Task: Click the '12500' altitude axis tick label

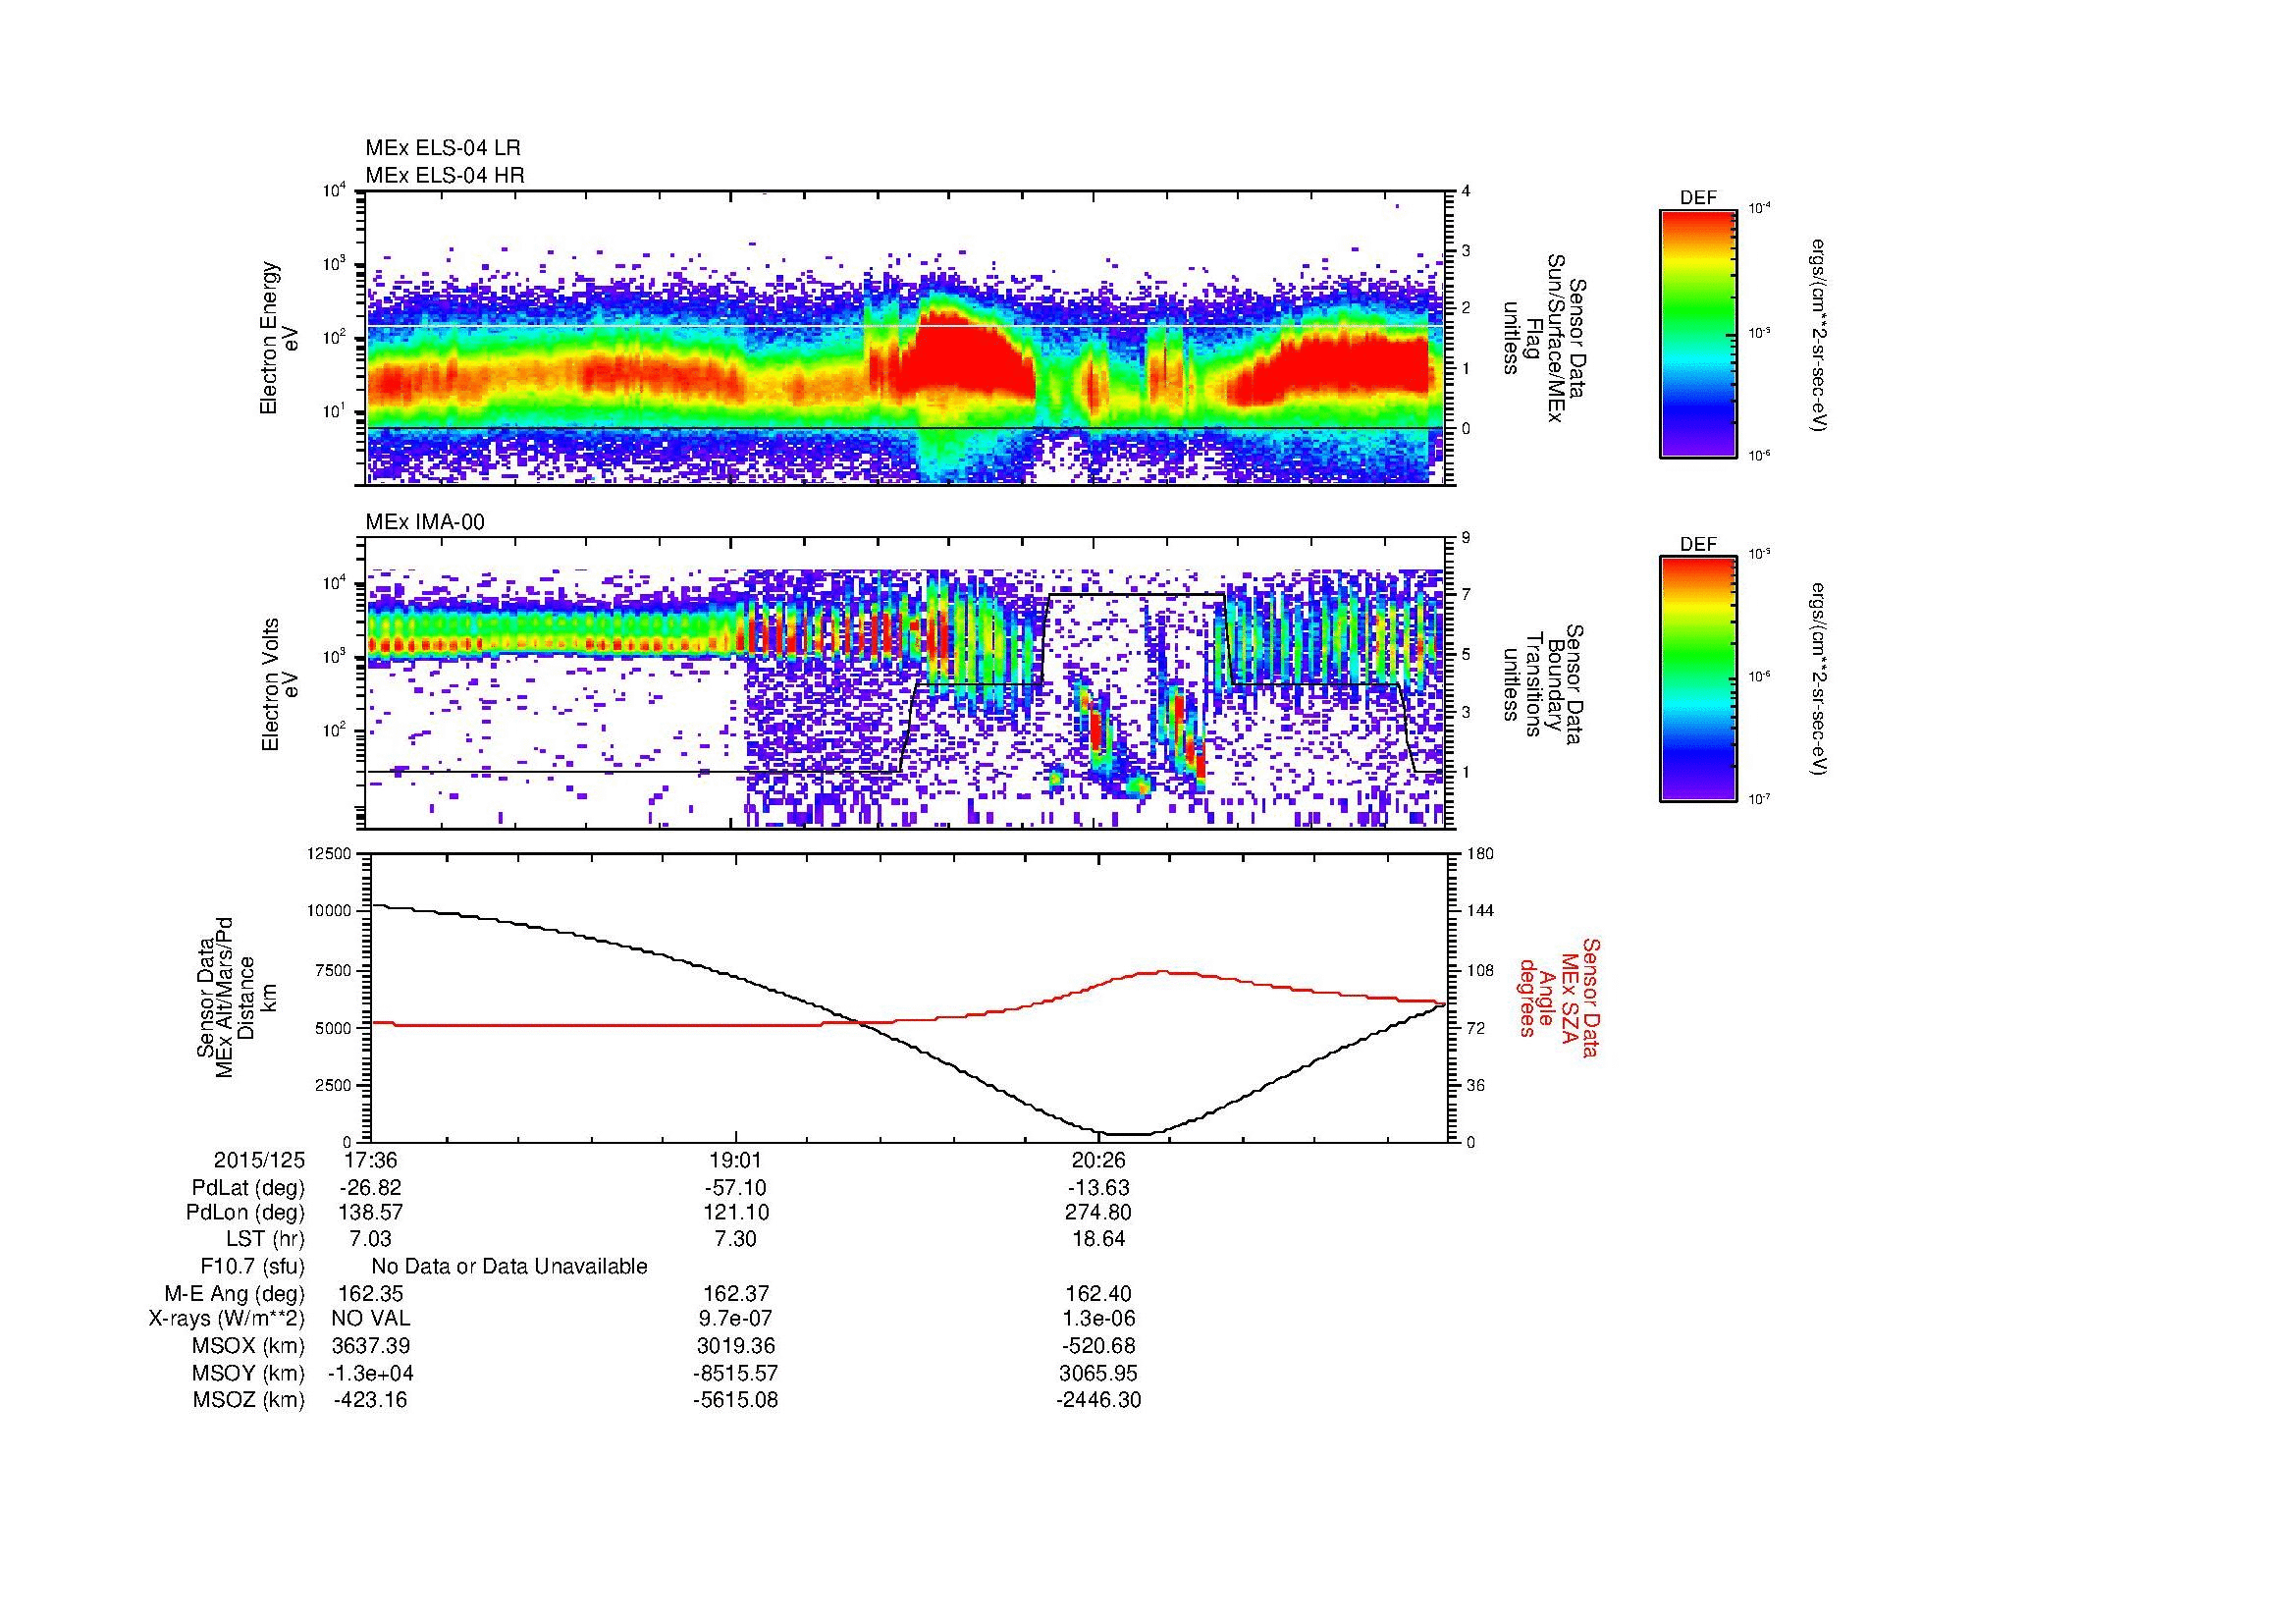Action: pyautogui.click(x=330, y=854)
